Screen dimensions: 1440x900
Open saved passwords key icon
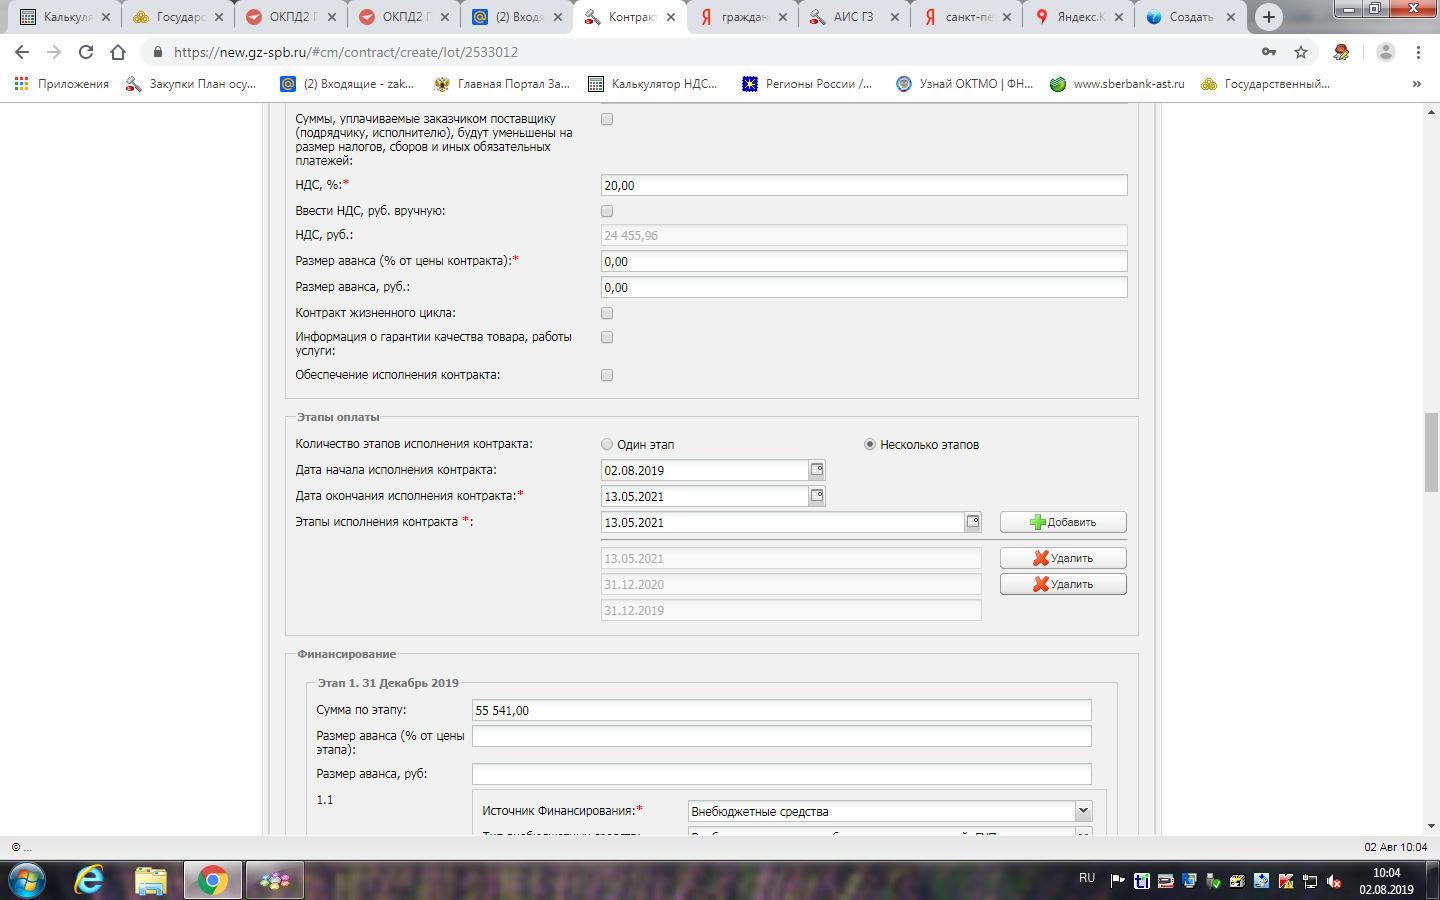(x=1269, y=52)
